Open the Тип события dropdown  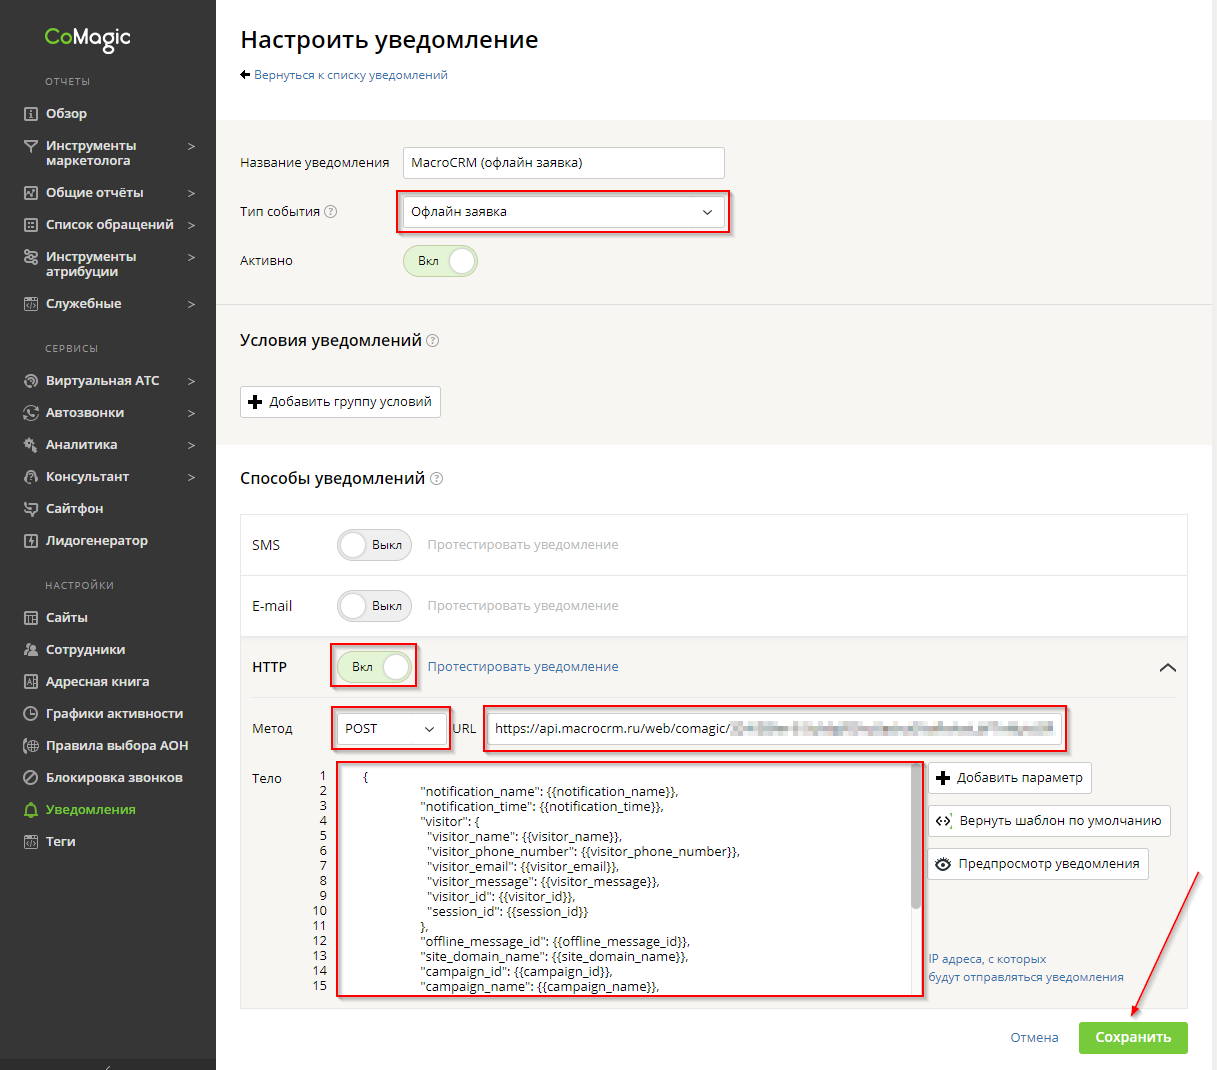[563, 212]
